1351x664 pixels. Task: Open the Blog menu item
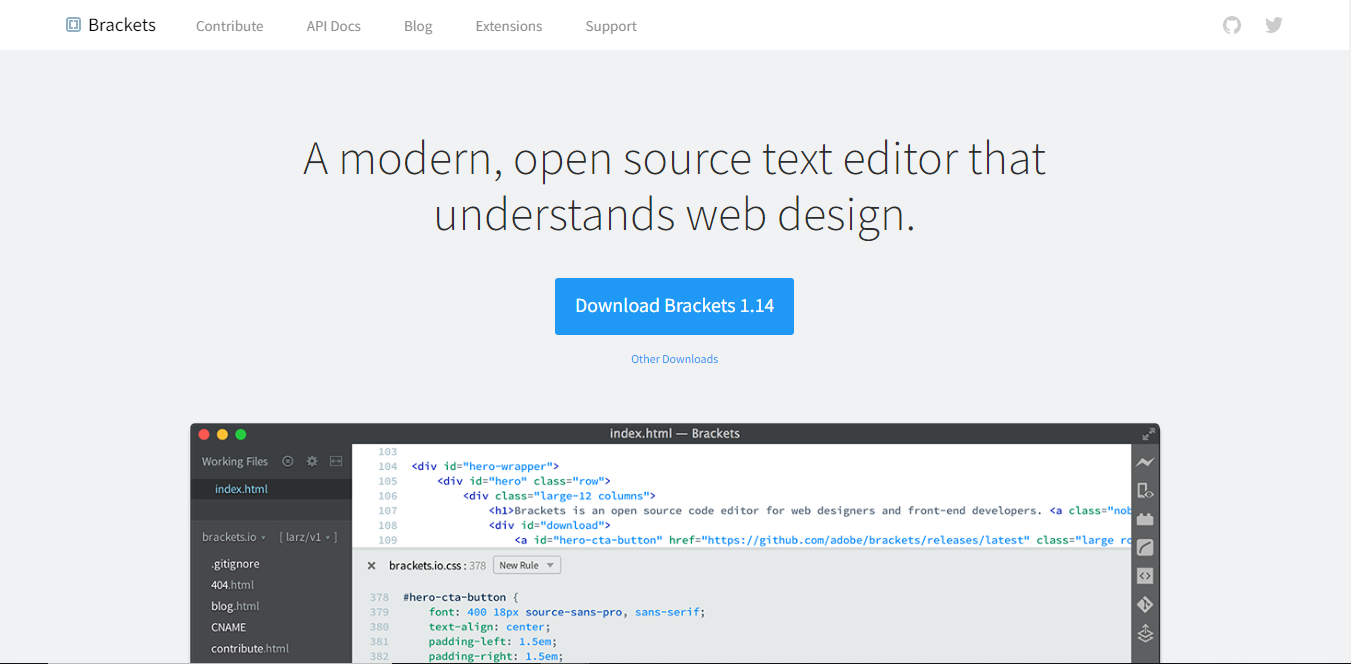(418, 26)
